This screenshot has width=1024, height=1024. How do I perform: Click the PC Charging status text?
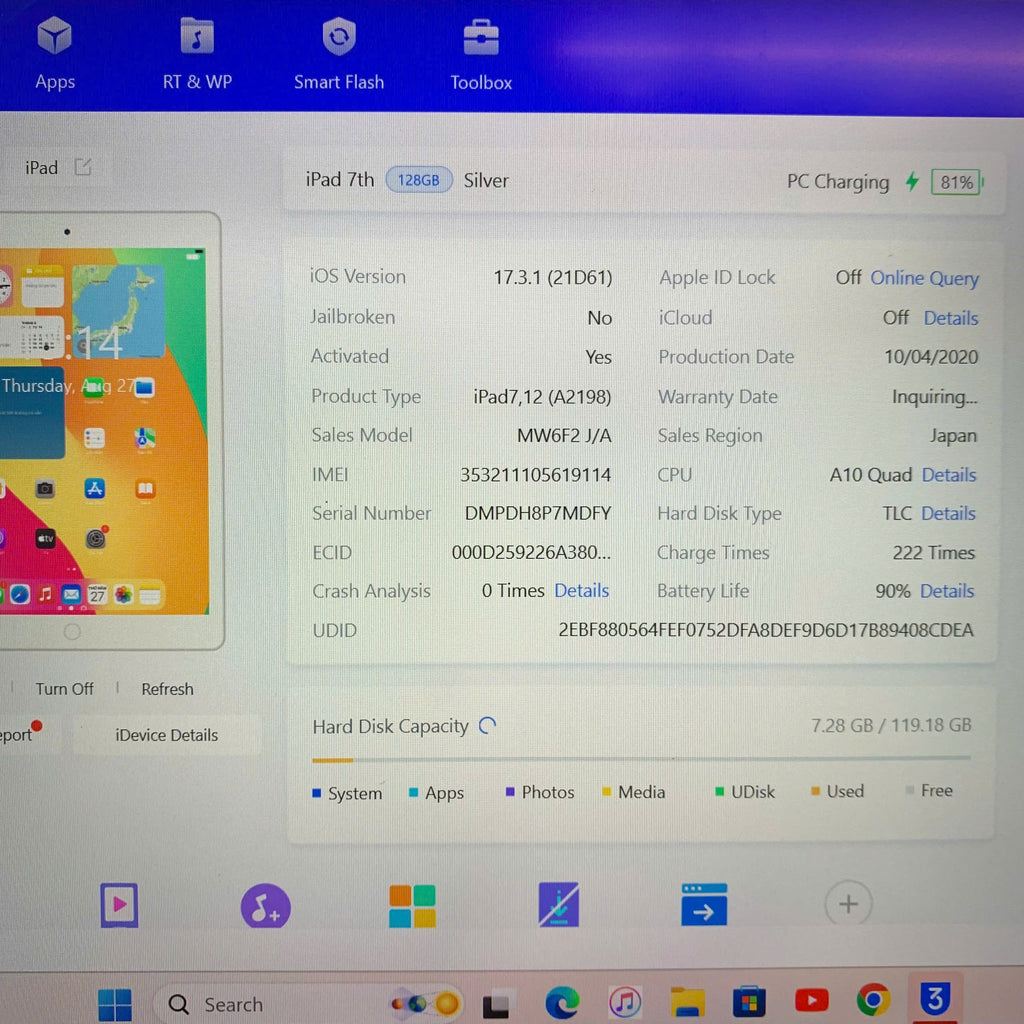[x=838, y=182]
